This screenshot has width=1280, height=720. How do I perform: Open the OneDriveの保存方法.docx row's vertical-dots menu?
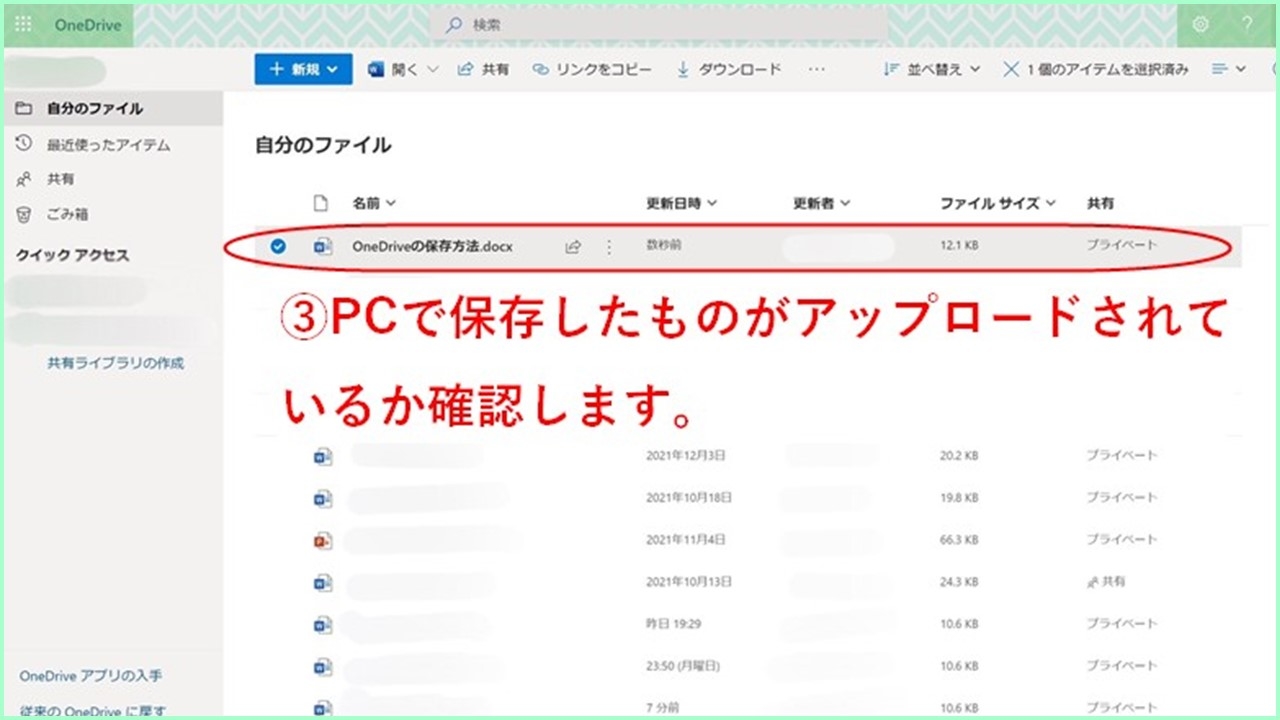point(609,246)
